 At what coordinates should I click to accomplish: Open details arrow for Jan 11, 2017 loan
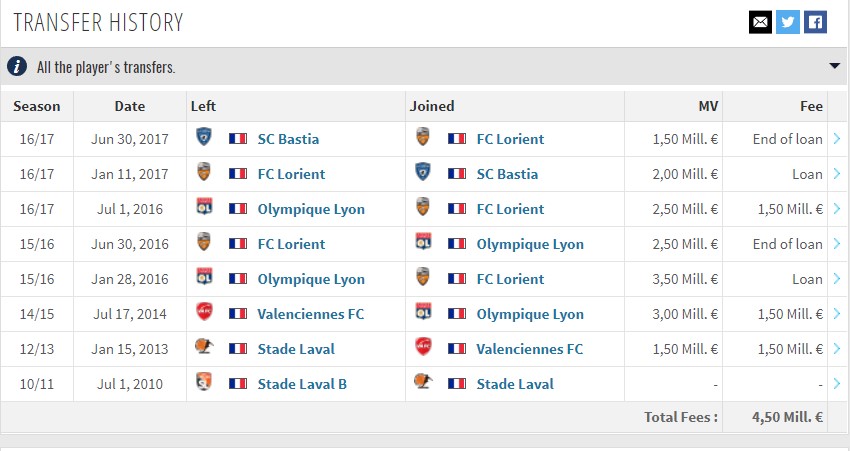(837, 173)
